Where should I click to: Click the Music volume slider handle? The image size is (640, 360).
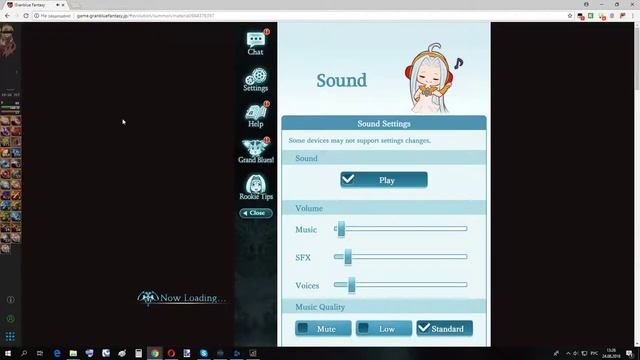point(341,229)
